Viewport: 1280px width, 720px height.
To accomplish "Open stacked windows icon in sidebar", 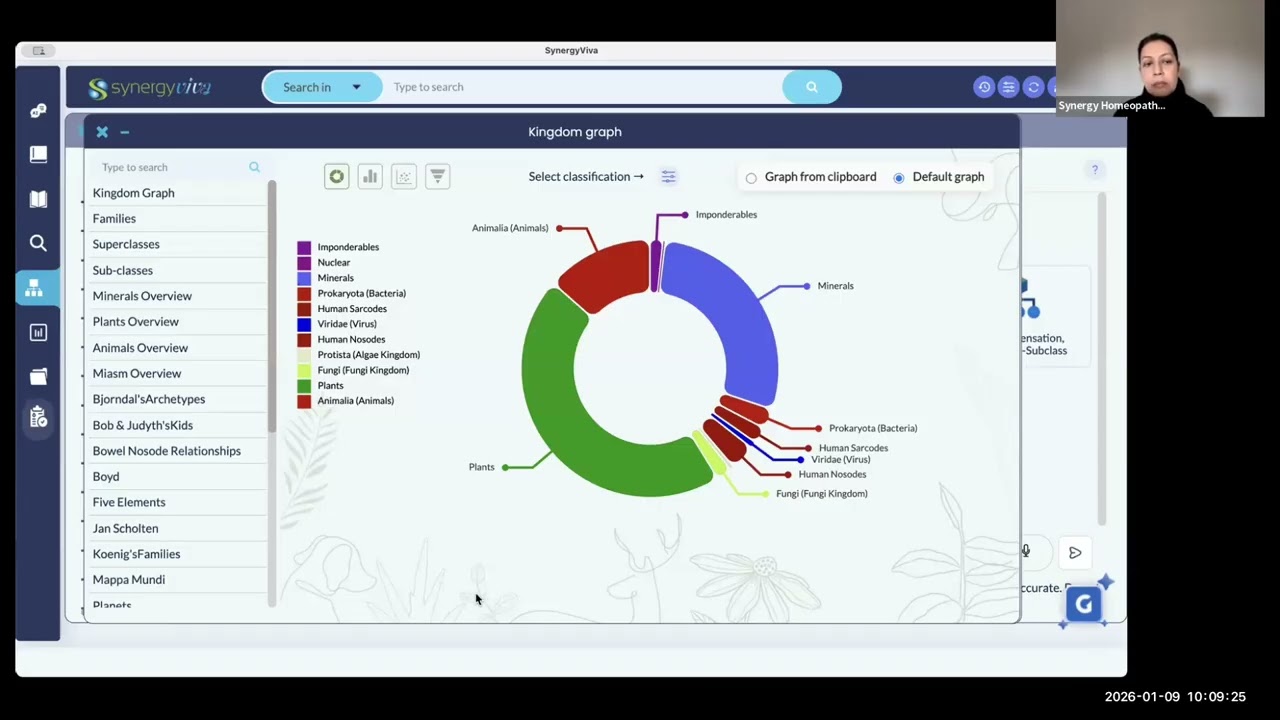I will pos(38,376).
